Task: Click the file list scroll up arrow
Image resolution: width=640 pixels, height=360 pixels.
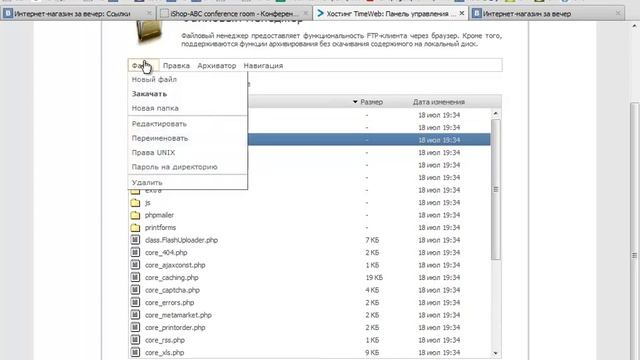Action: (x=496, y=113)
